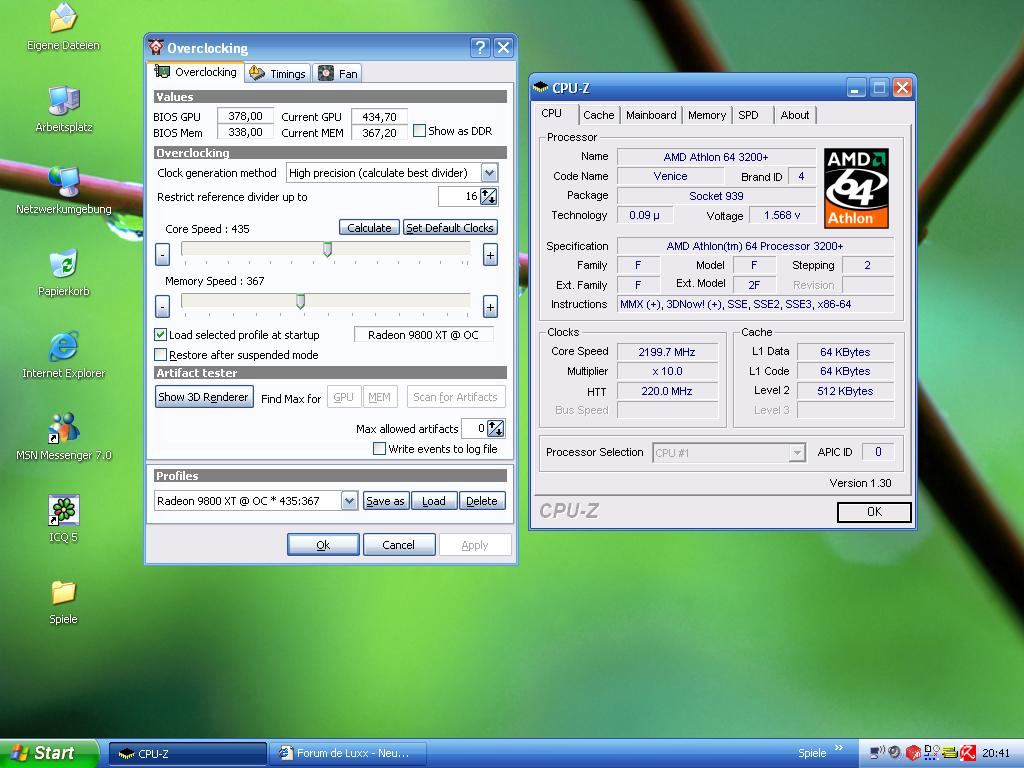Click Set Default Clocks button

tap(450, 227)
